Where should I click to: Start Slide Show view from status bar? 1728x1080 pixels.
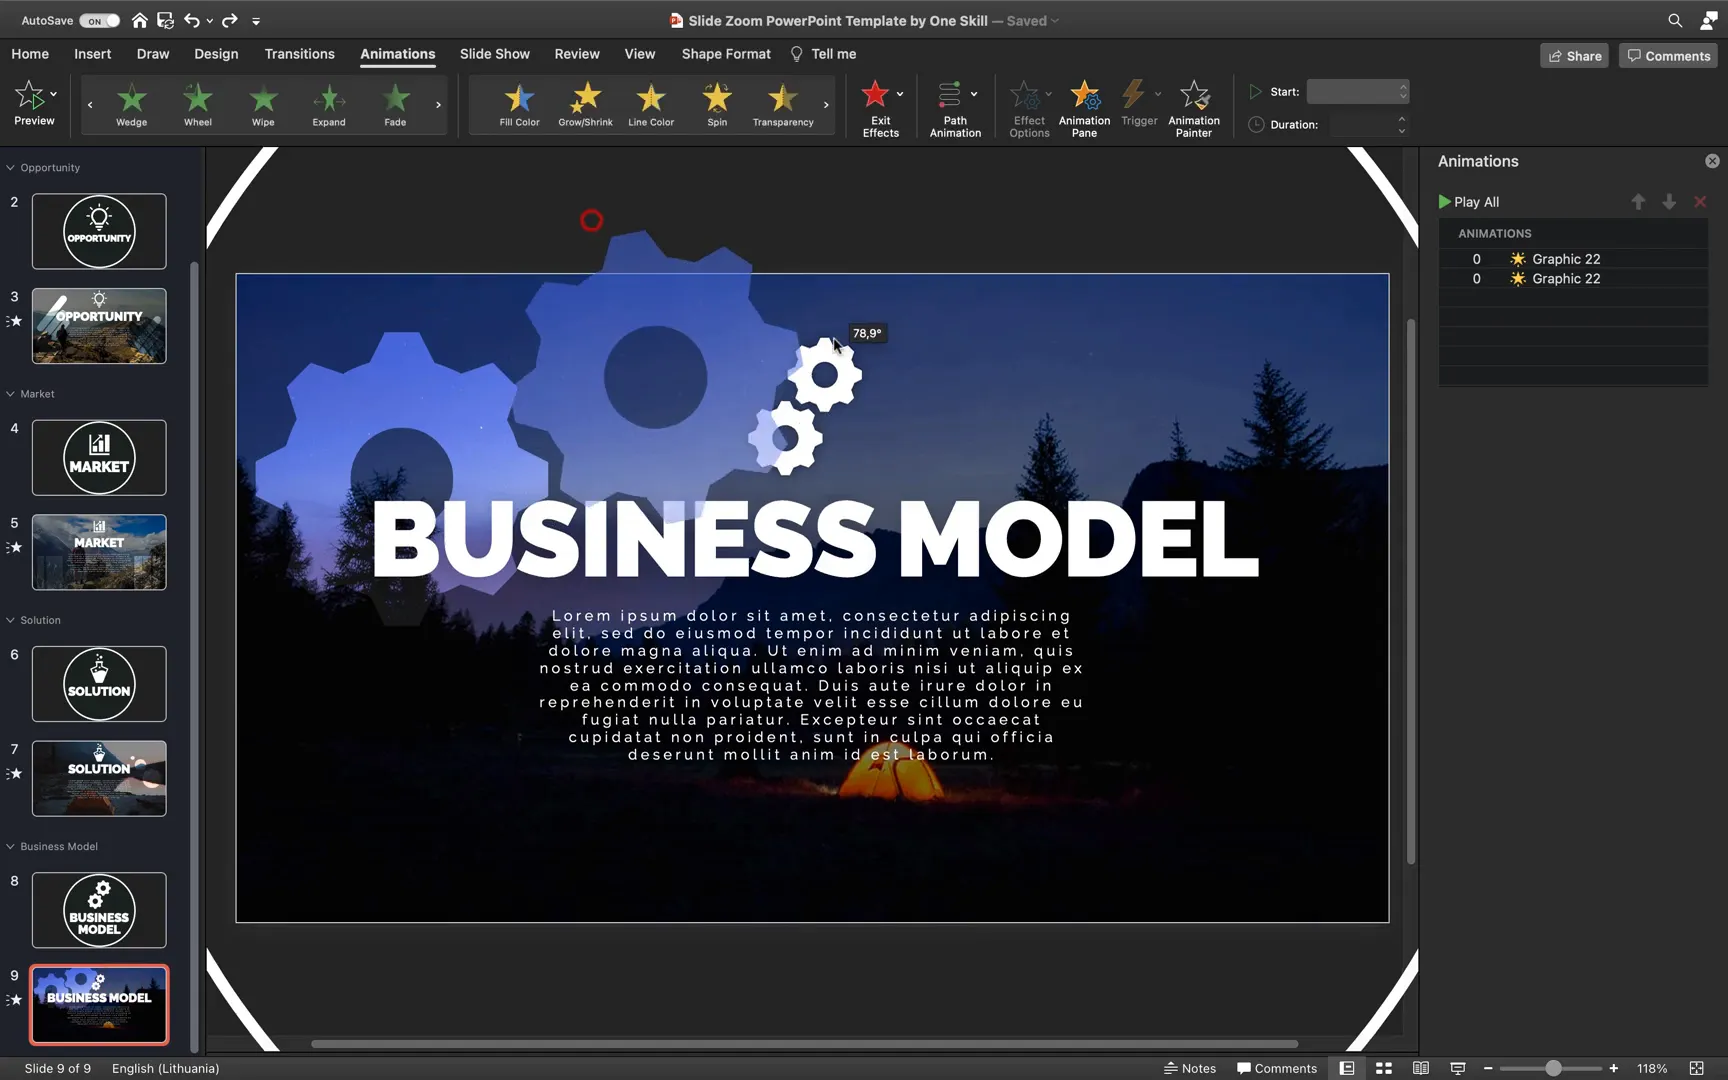tap(1458, 1068)
